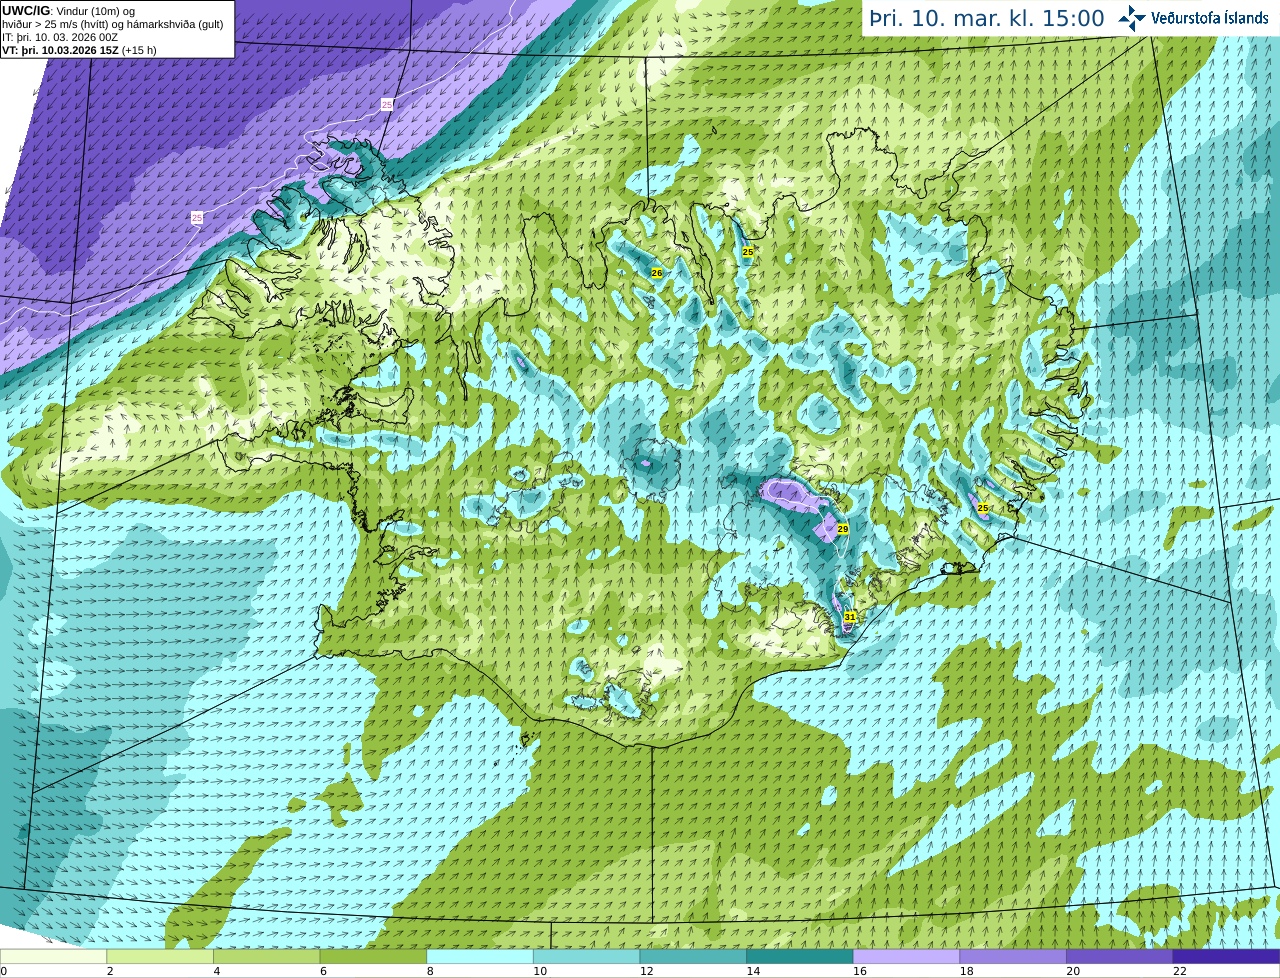Pick the darkest indigo swatch above 22 m/s
The width and height of the screenshot is (1280, 978).
coord(1226,956)
